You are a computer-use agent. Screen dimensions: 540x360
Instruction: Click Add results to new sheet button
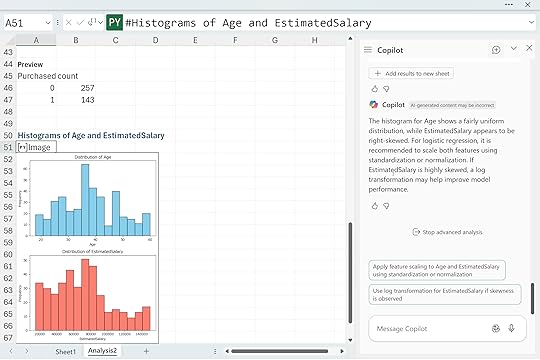coord(411,73)
